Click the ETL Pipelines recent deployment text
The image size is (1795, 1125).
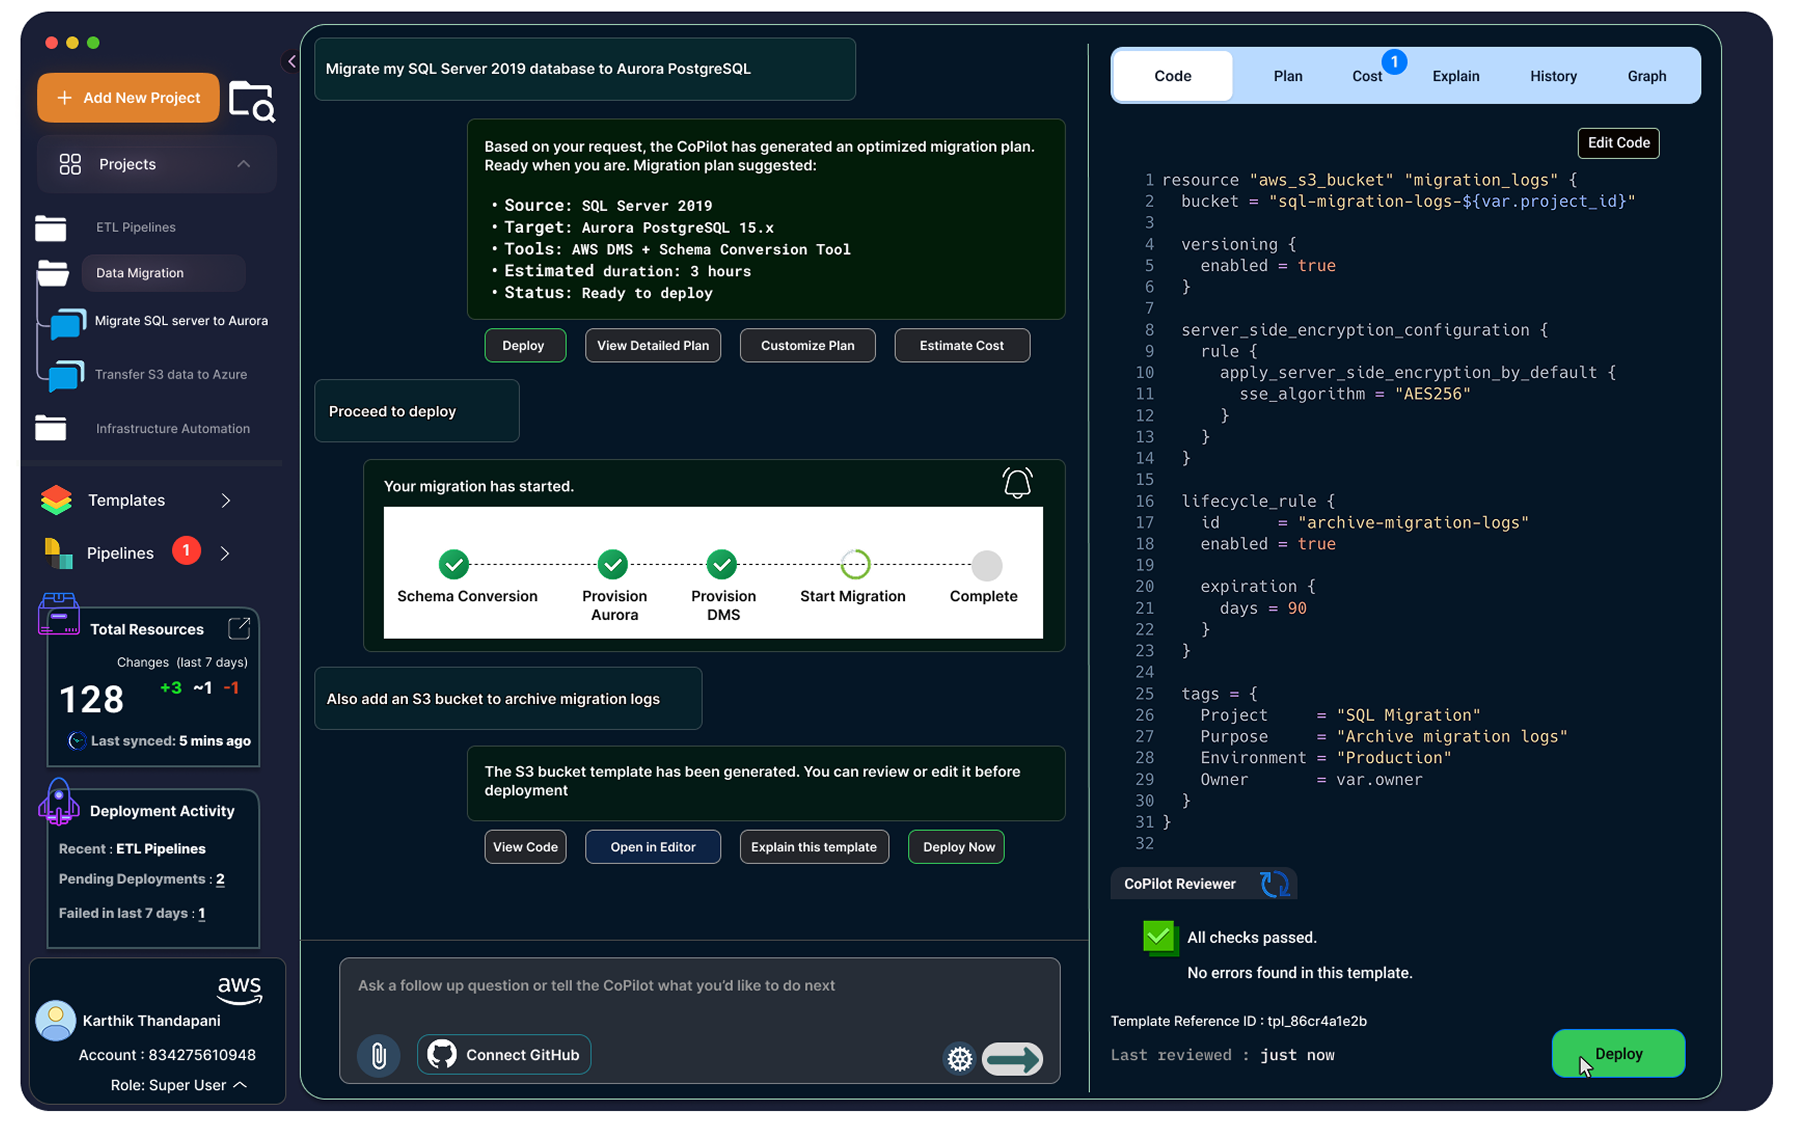coord(161,849)
